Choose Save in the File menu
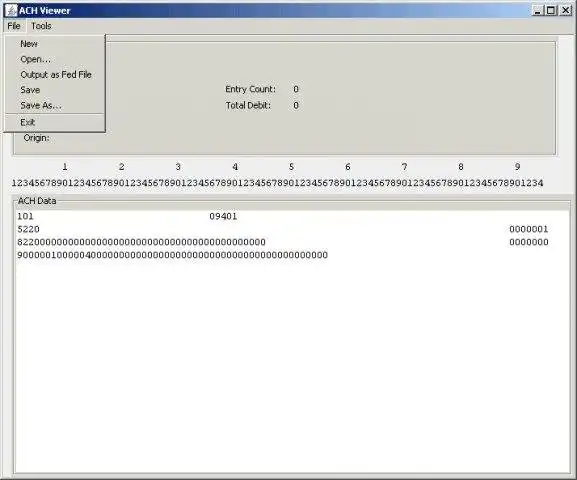Viewport: 577px width, 480px height. click(x=54, y=90)
